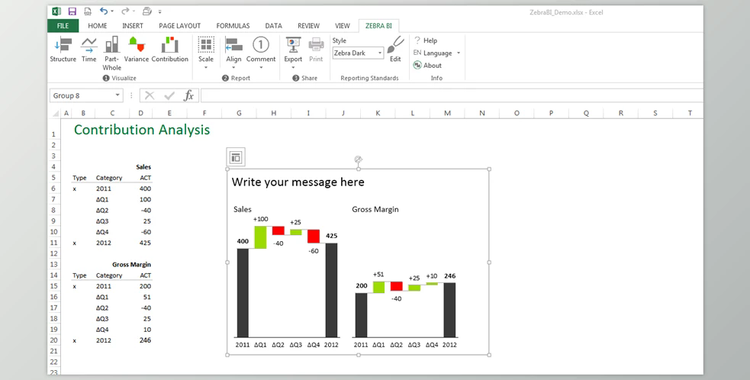Open the VIEW tab
Image resolution: width=750 pixels, height=380 pixels.
[x=342, y=26]
